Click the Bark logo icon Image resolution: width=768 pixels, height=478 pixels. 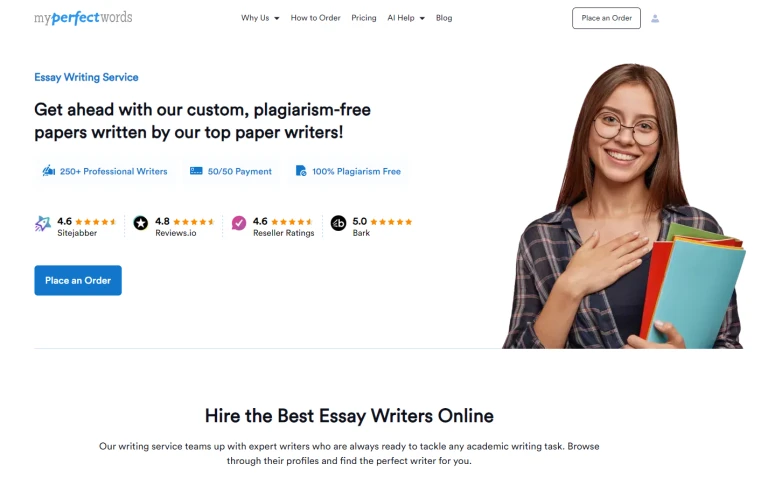click(338, 223)
